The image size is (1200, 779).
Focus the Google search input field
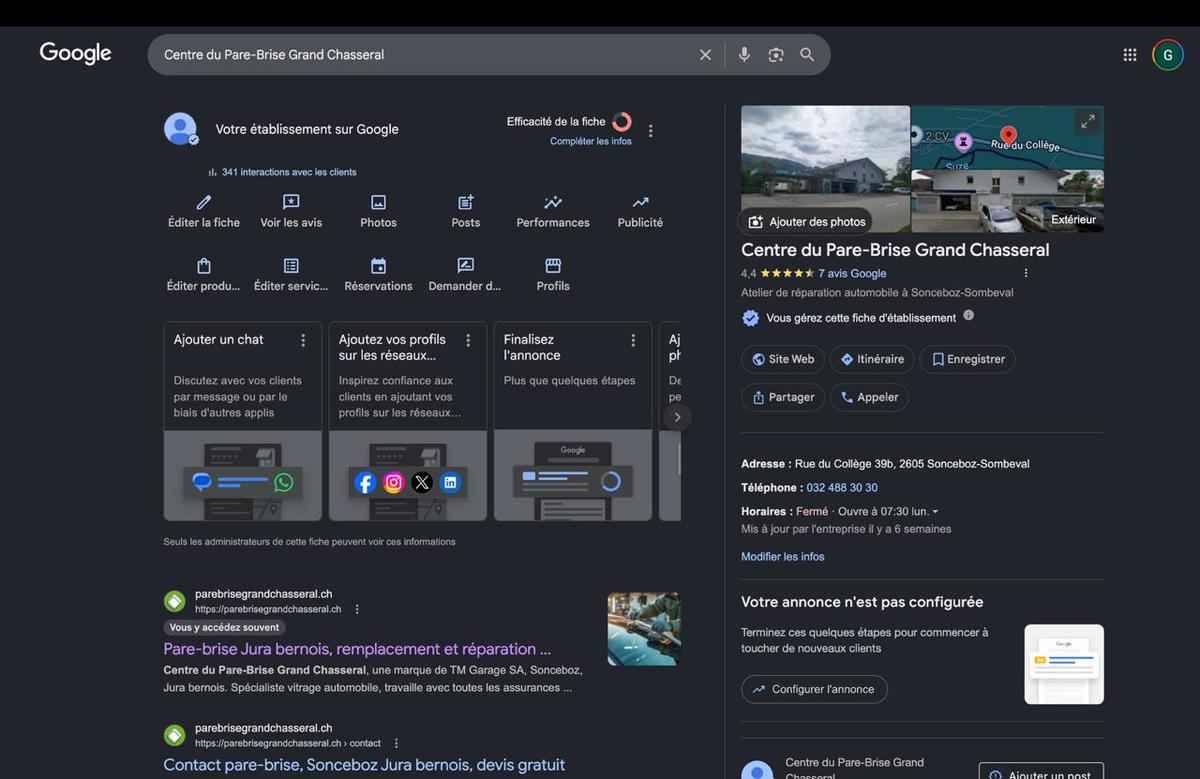425,55
